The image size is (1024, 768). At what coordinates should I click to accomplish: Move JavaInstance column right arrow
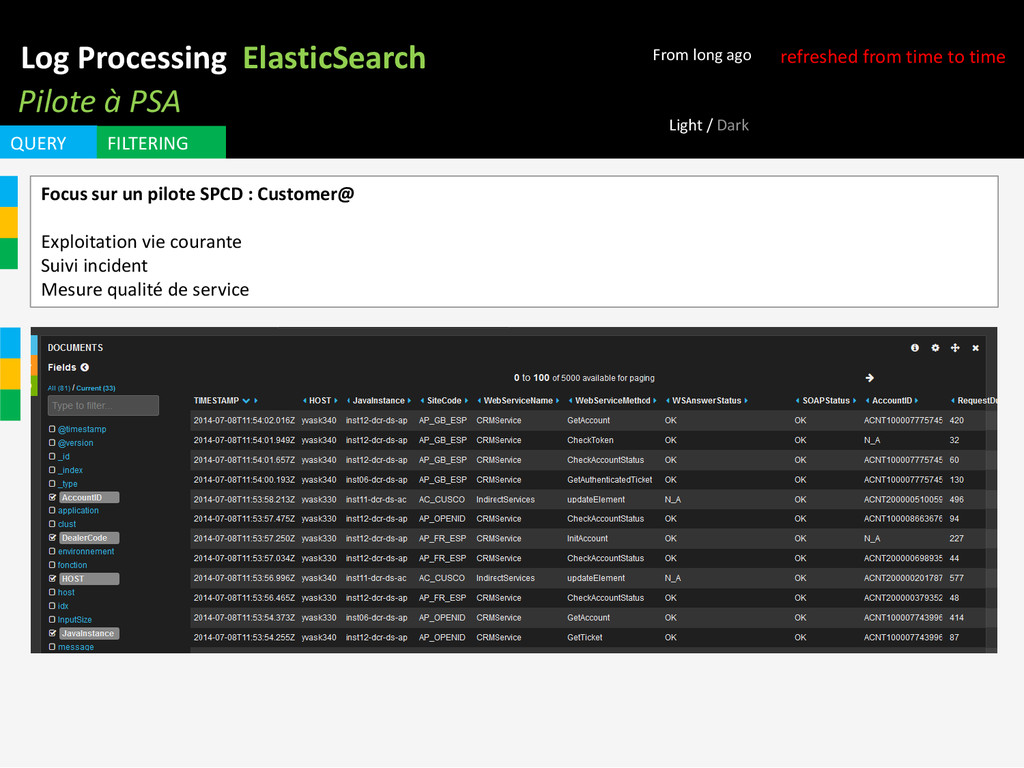point(409,401)
